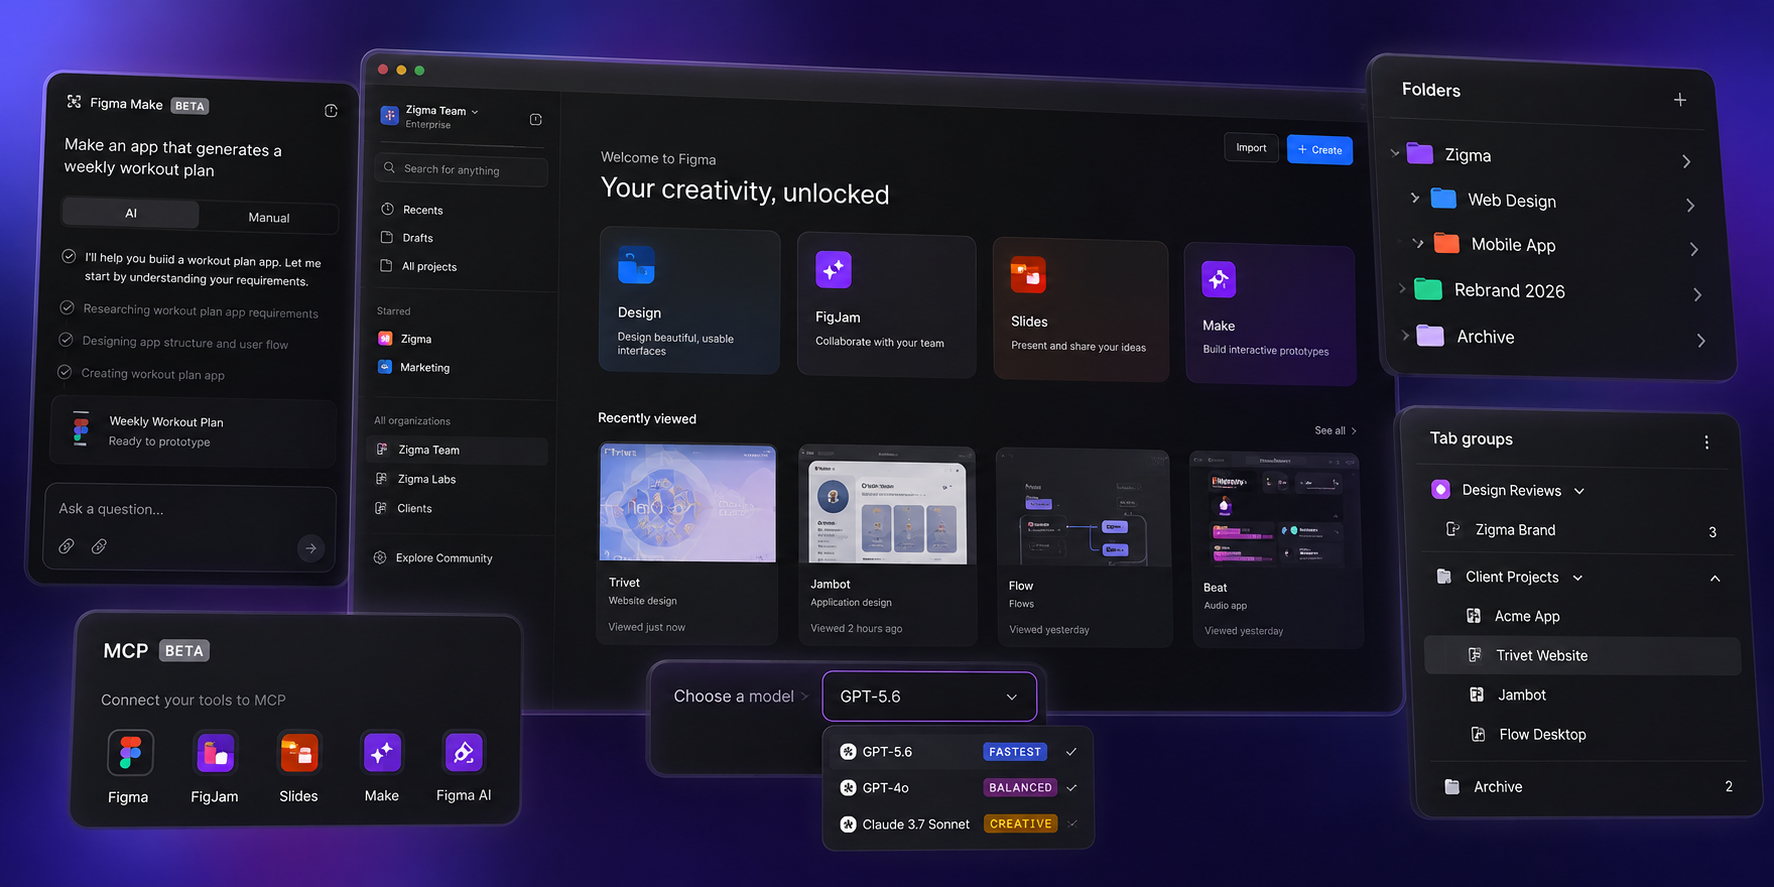Screen dimensions: 1774x887
Task: Open the history icon in Figma Make panel
Action: [x=331, y=111]
